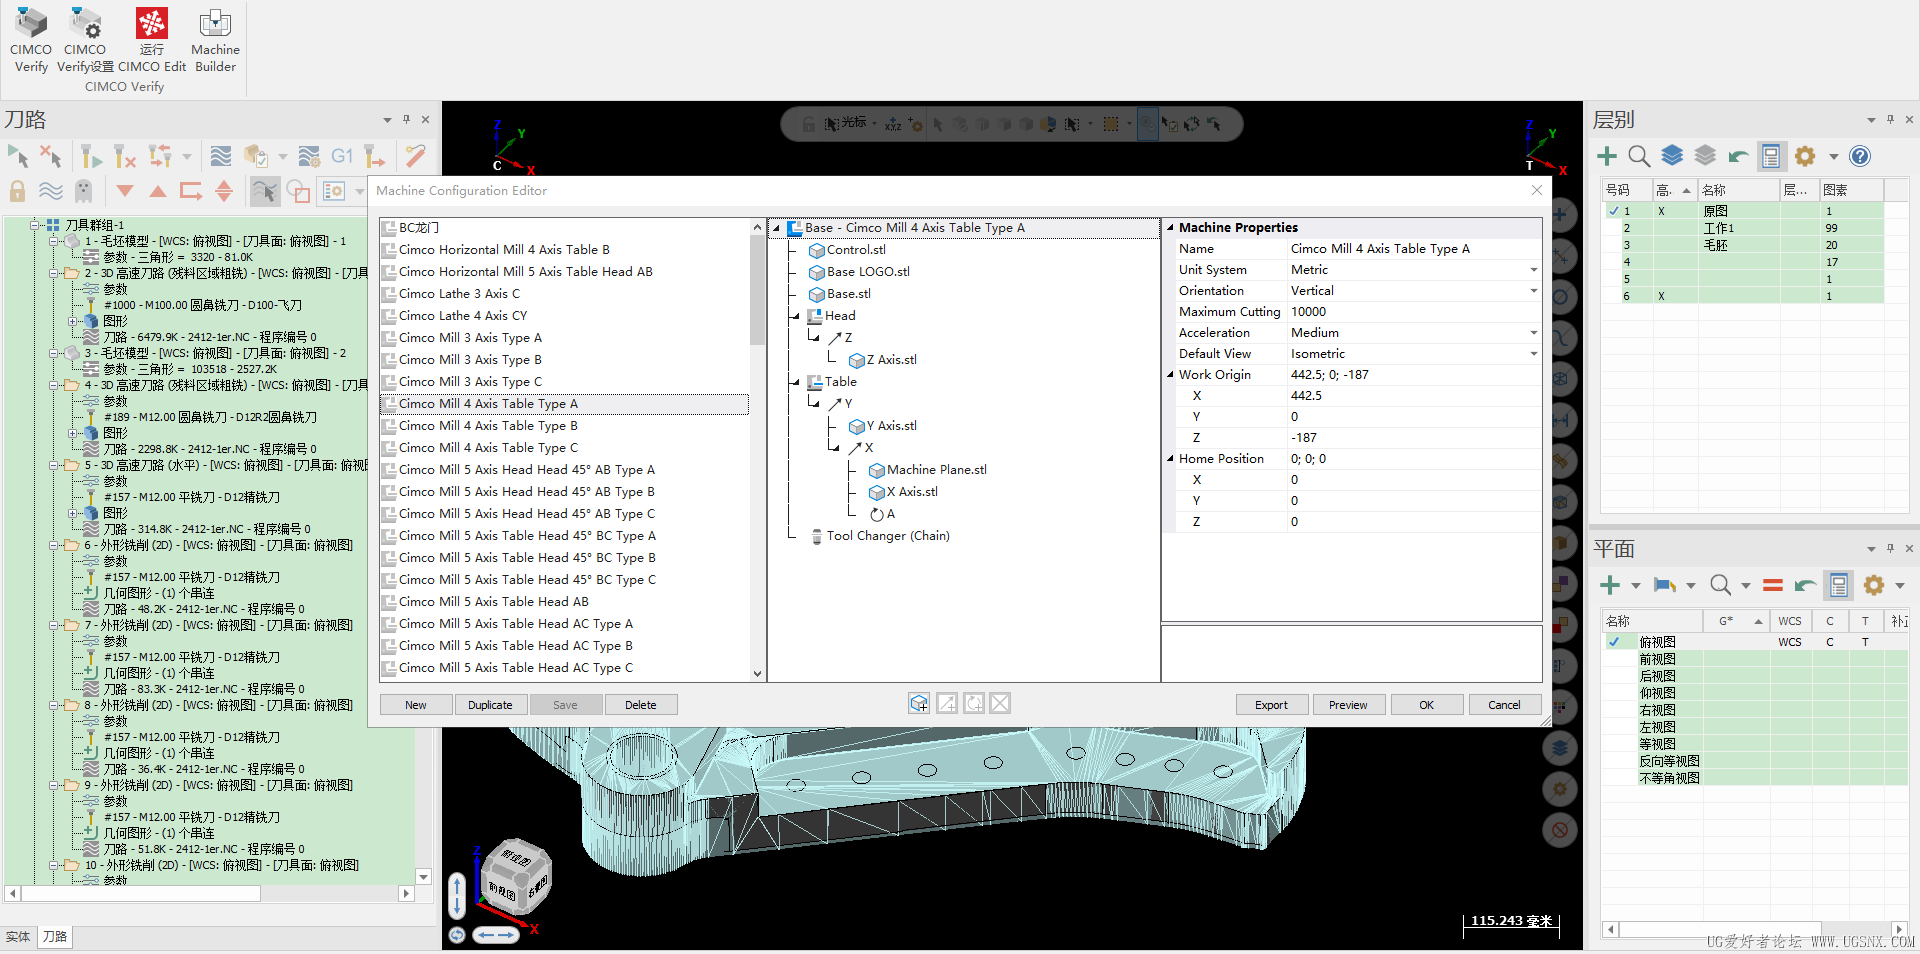This screenshot has width=1920, height=954.
Task: Launch CIMCO Verify from the ribbon
Action: point(30,40)
